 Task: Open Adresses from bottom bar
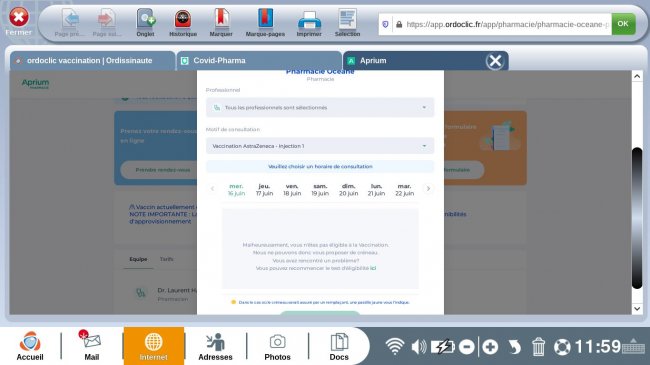[x=215, y=346]
